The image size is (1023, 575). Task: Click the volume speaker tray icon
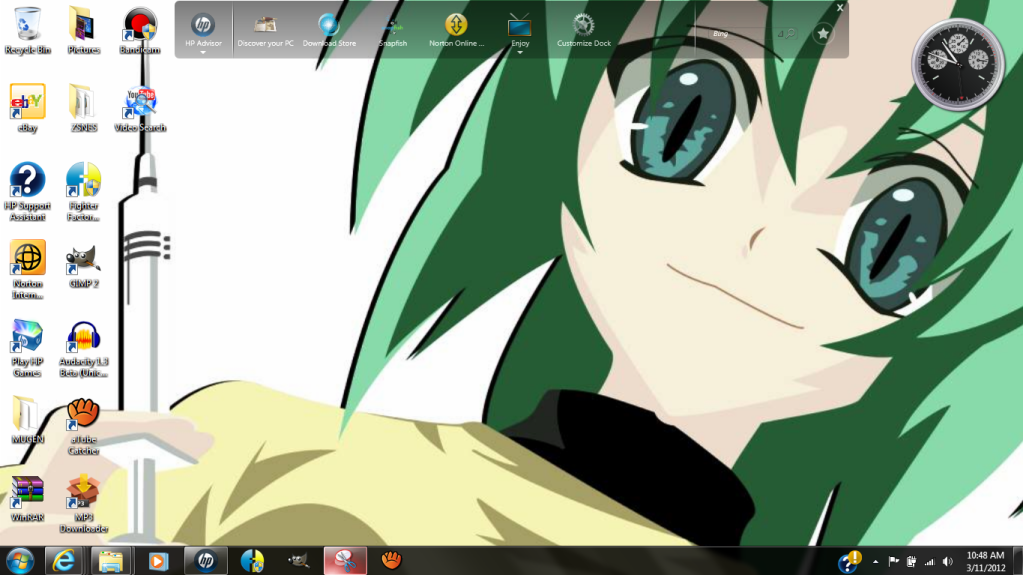coord(948,562)
